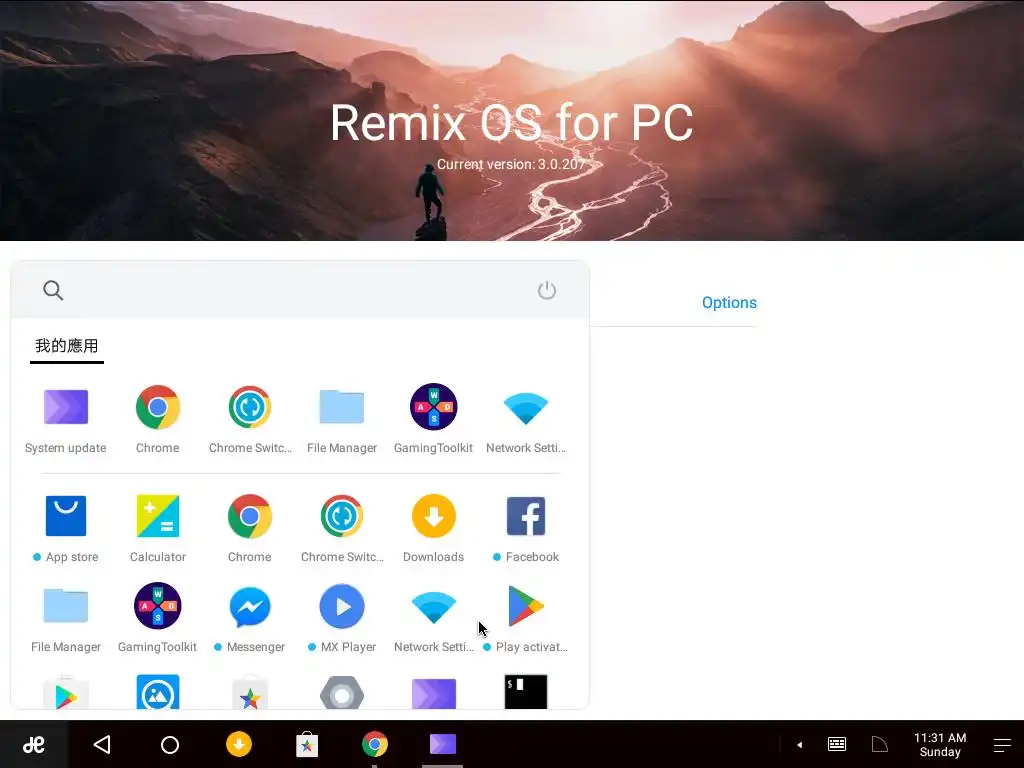Click the taskbar Back triangle button
The image size is (1024, 768).
click(x=102, y=744)
